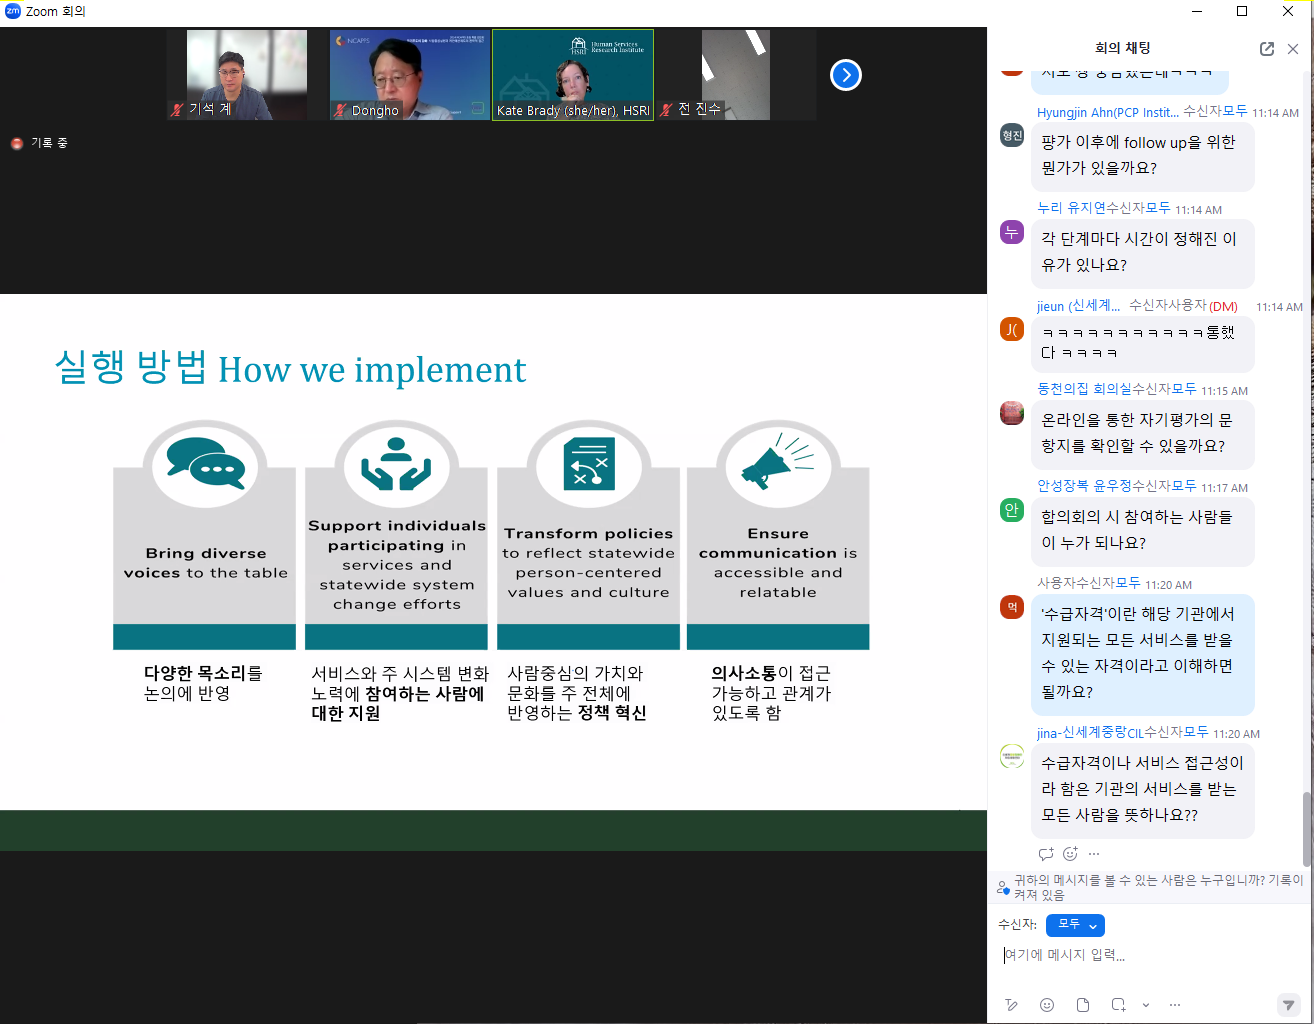Select Kate Brady's video thumbnail
Image resolution: width=1314 pixels, height=1024 pixels.
tap(573, 75)
